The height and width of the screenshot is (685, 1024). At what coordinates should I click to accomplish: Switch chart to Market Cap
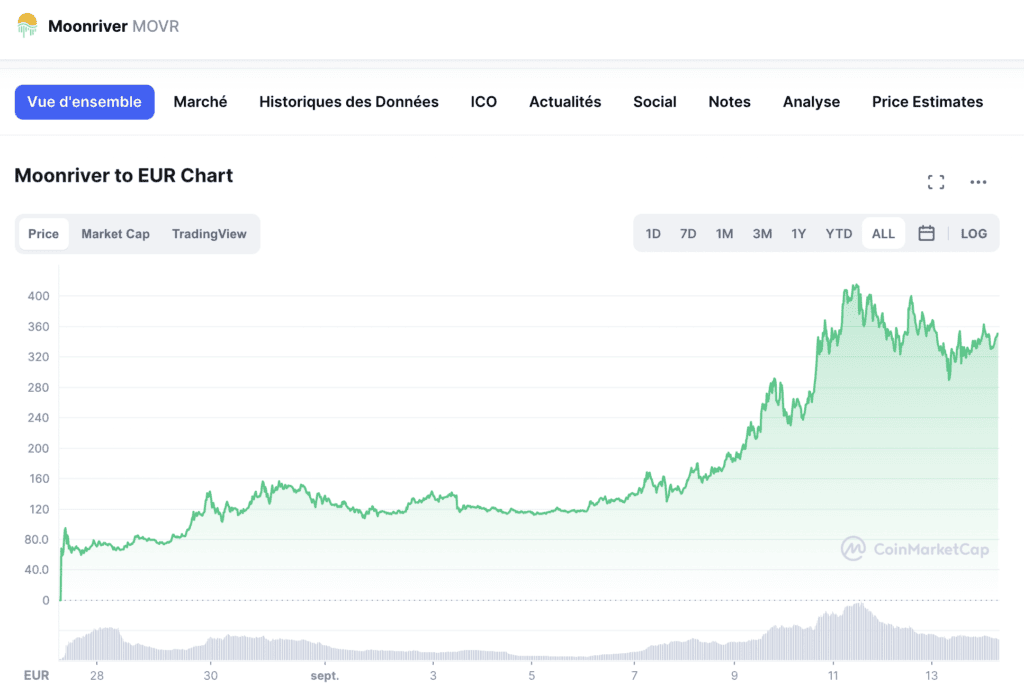pyautogui.click(x=115, y=234)
